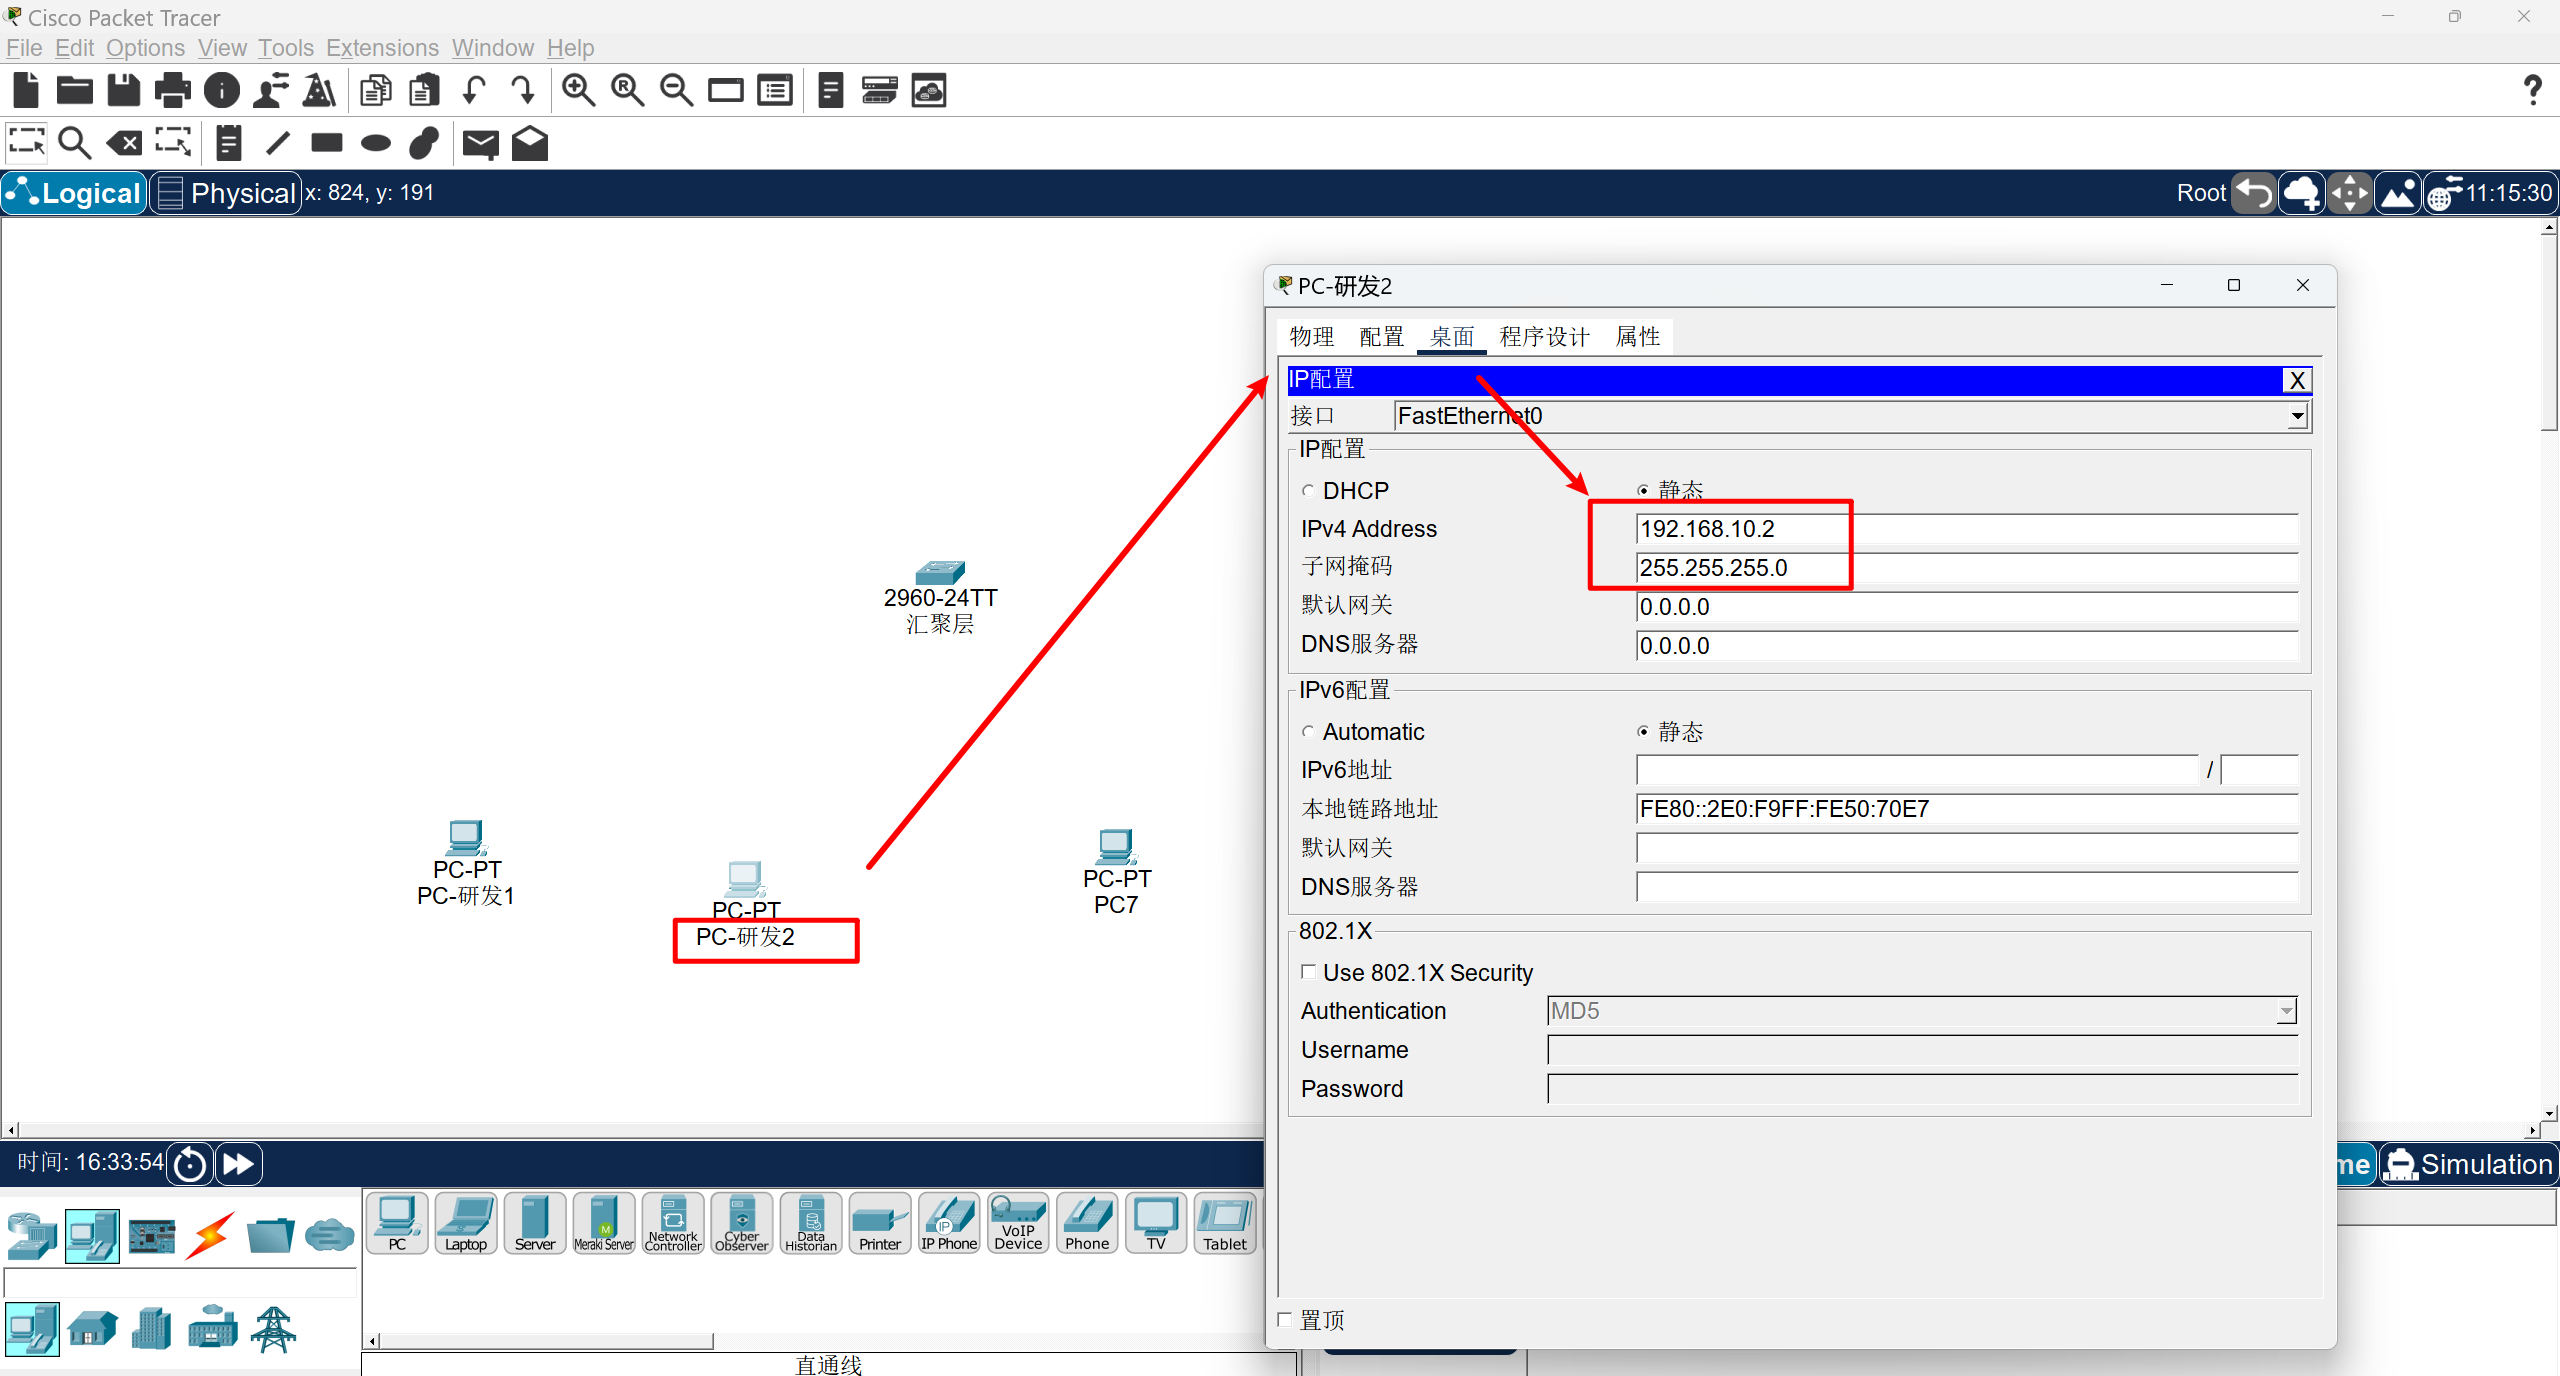Switch to the 属性 tab
The height and width of the screenshot is (1376, 2560).
pos(1638,337)
